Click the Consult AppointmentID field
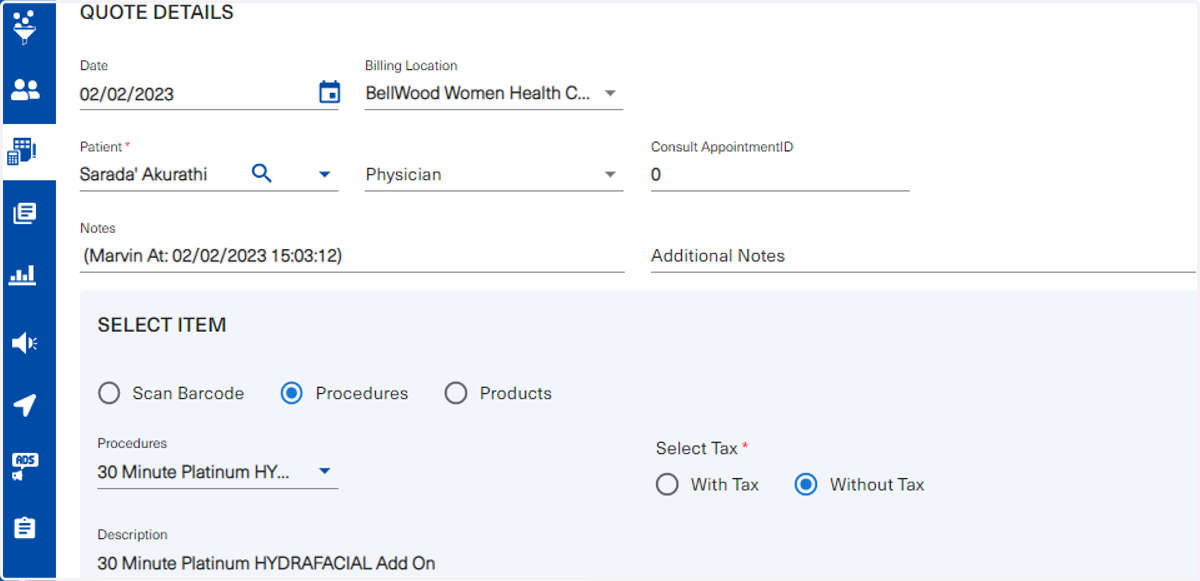Screen dimensions: 1200x581 pyautogui.click(x=780, y=174)
